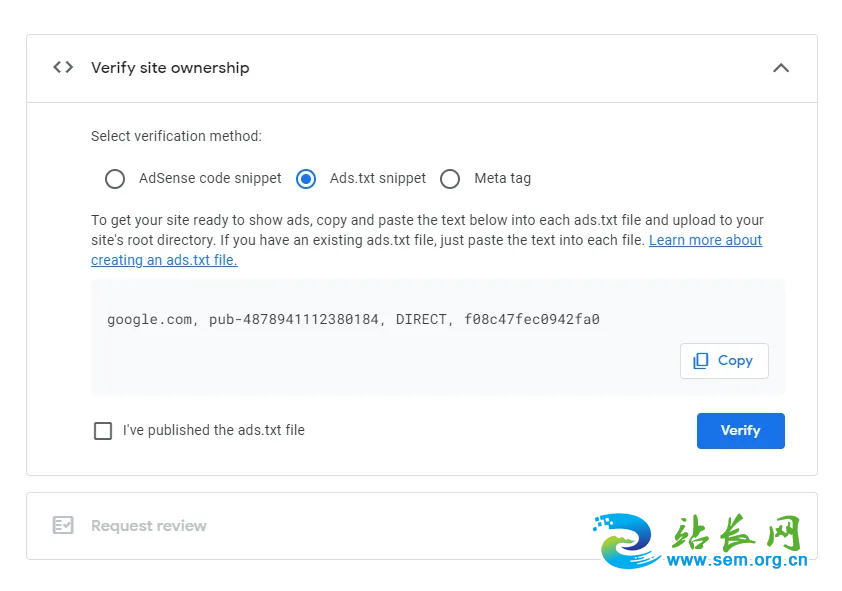
Task: Click the copy icon inside Copy button
Action: click(701, 361)
